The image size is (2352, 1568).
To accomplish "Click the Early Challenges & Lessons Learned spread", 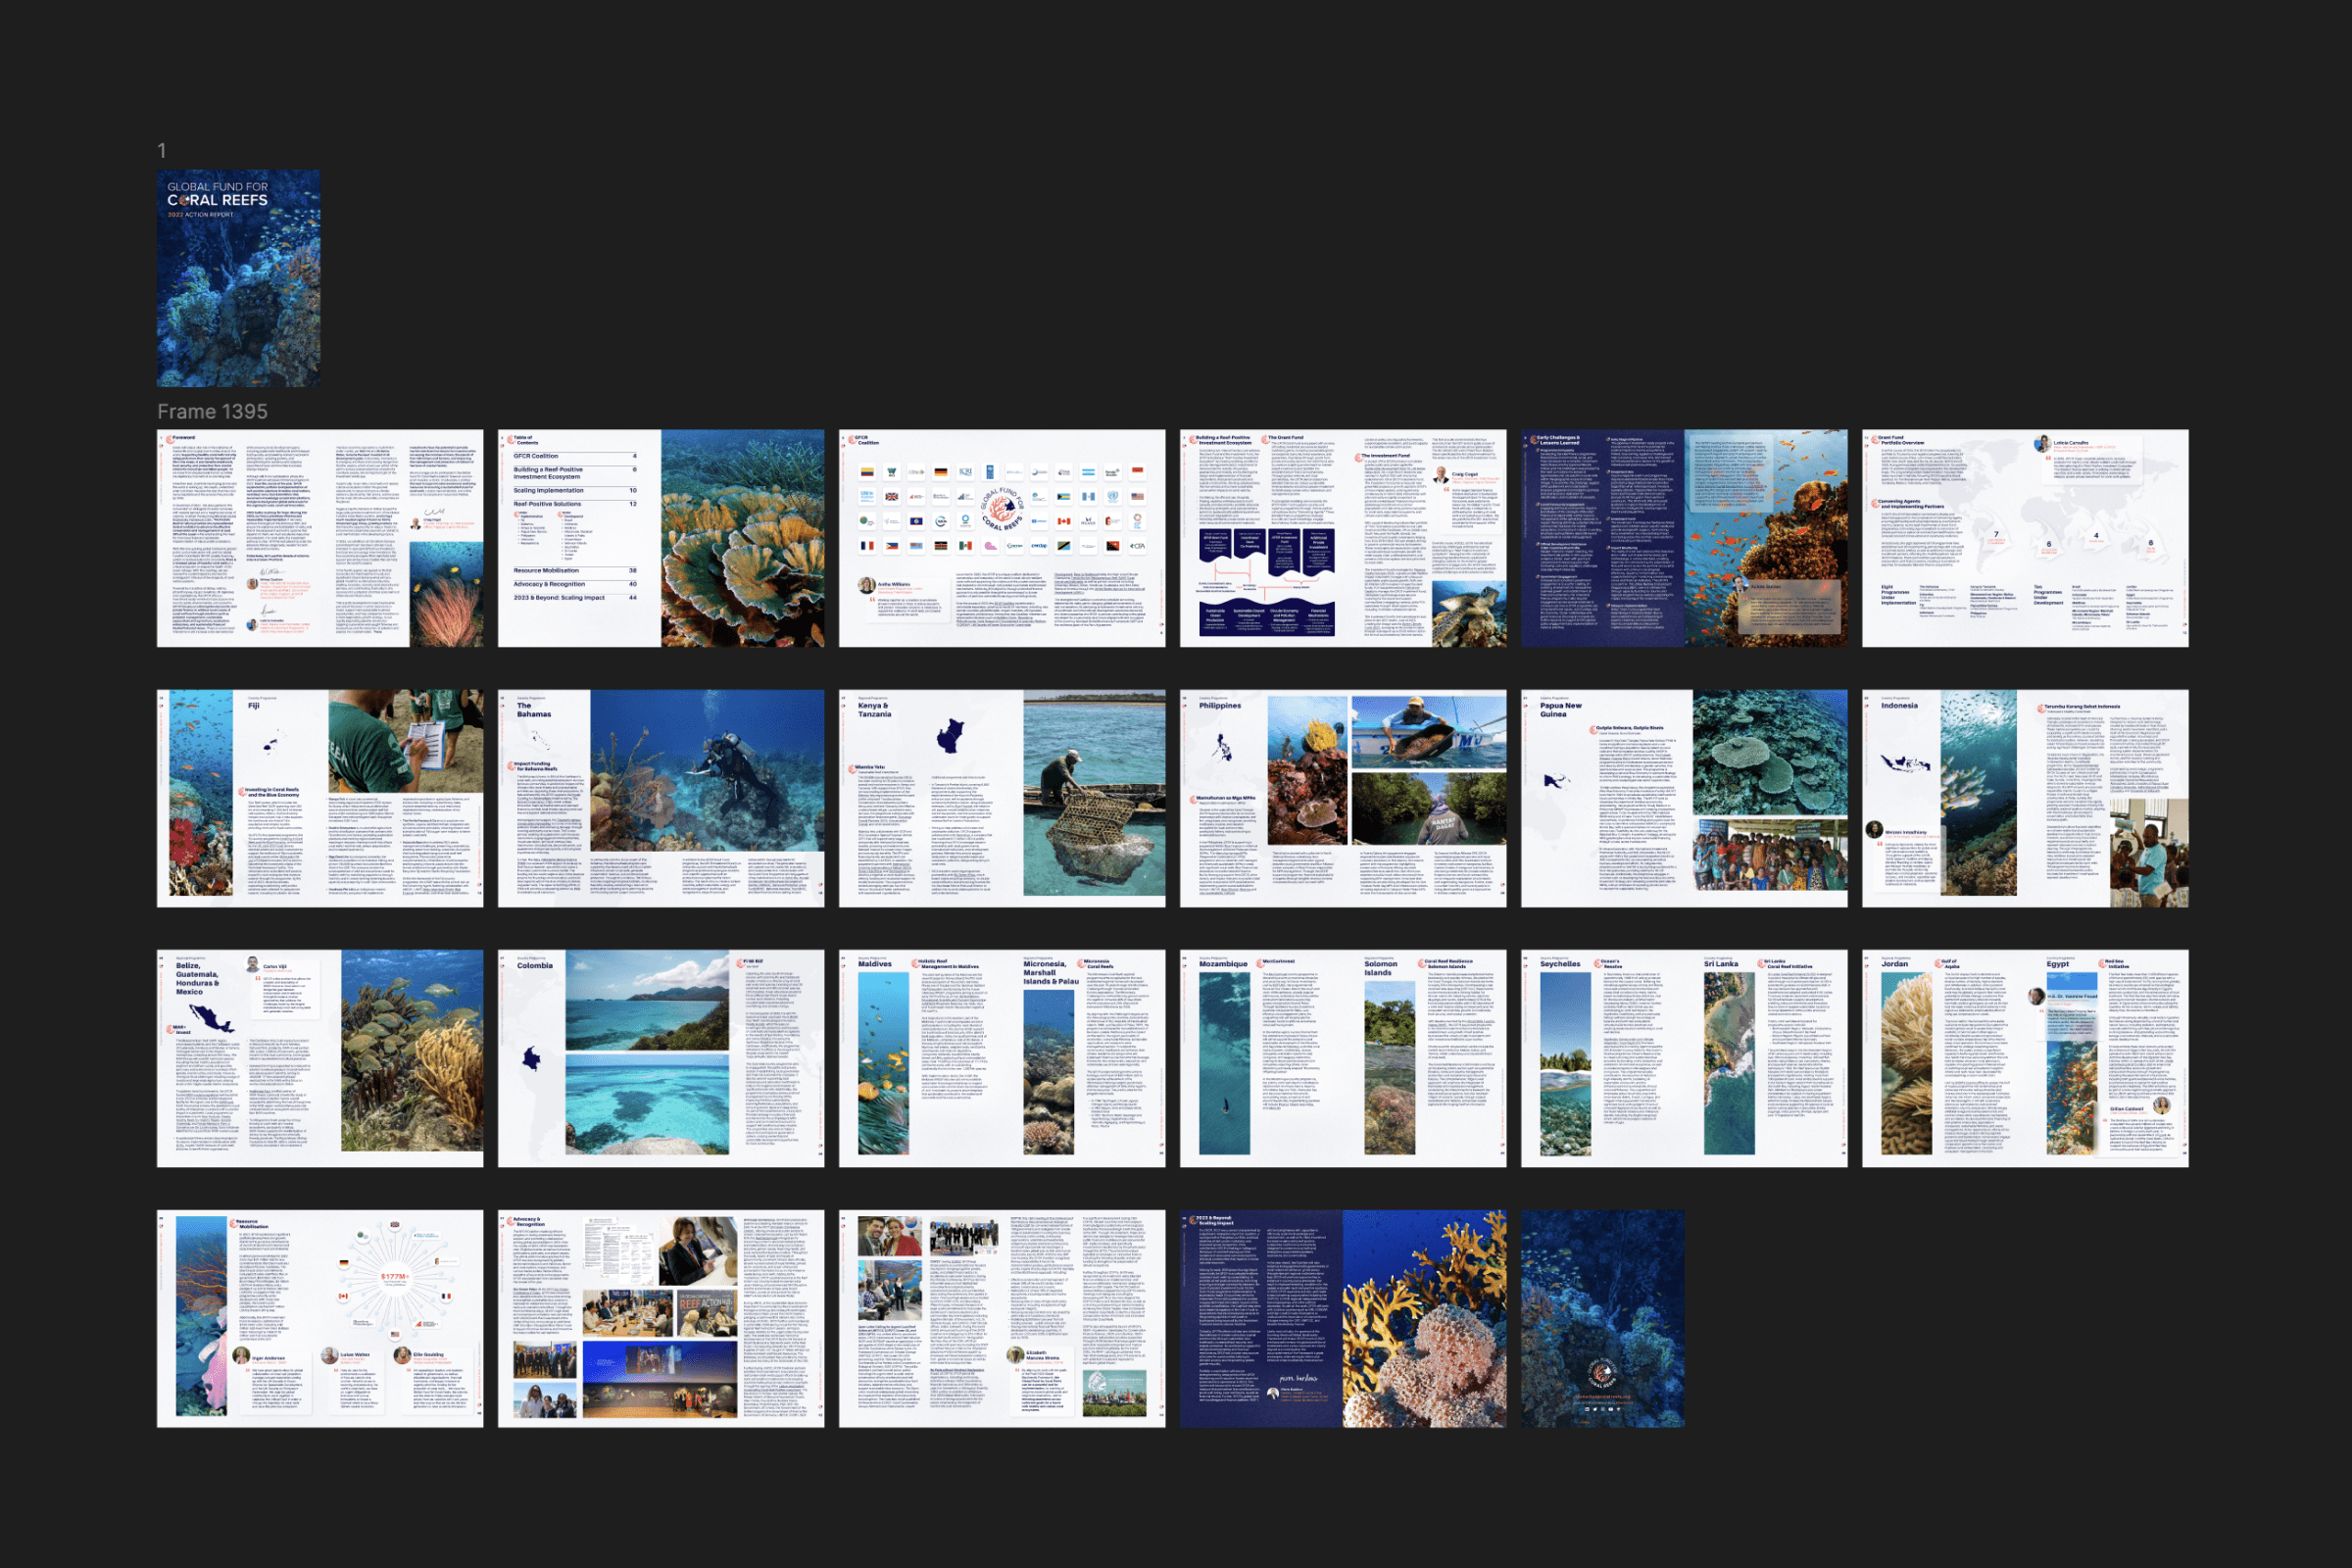I will click(x=1684, y=538).
